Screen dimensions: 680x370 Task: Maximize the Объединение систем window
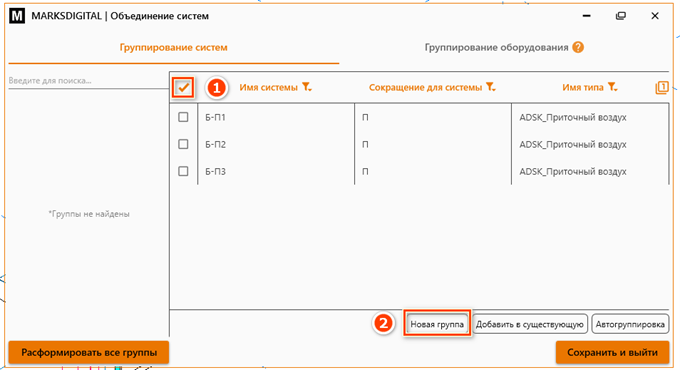(621, 16)
